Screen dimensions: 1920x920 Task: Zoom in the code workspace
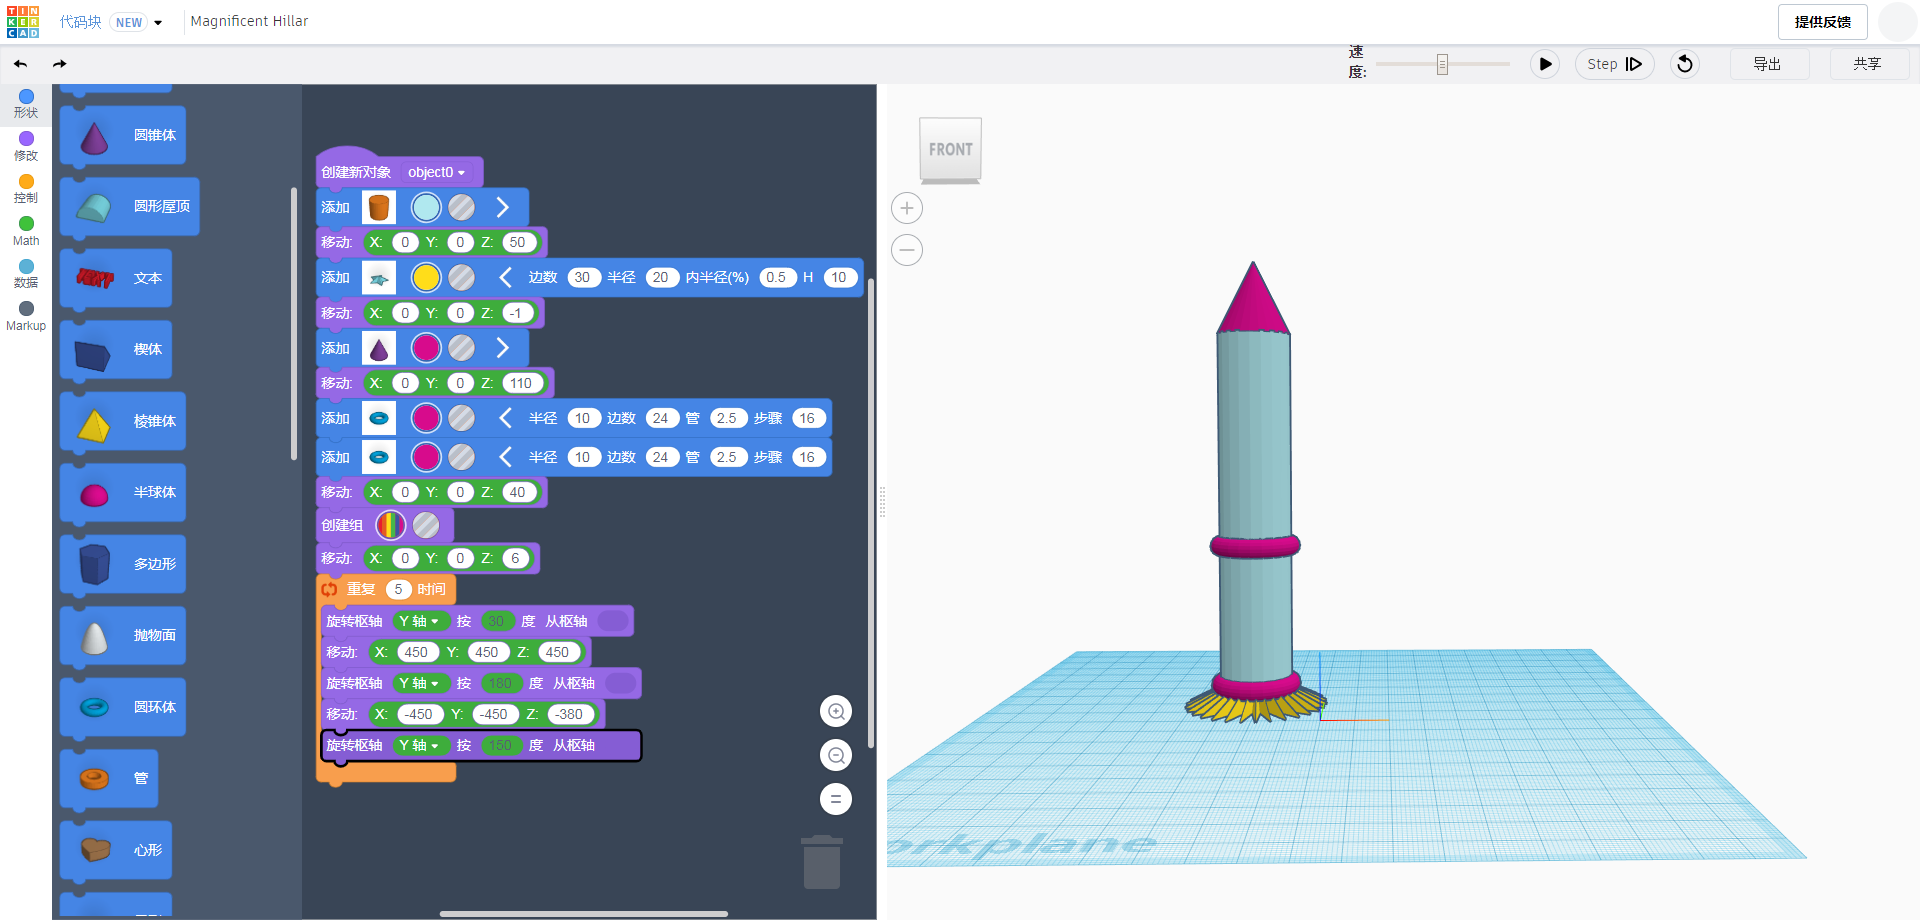coord(836,712)
